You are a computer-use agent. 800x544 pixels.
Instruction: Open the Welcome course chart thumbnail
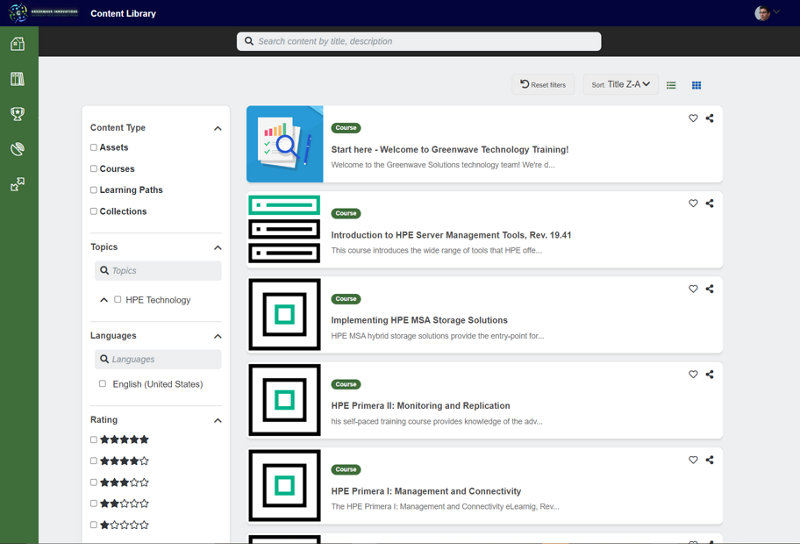[x=285, y=144]
